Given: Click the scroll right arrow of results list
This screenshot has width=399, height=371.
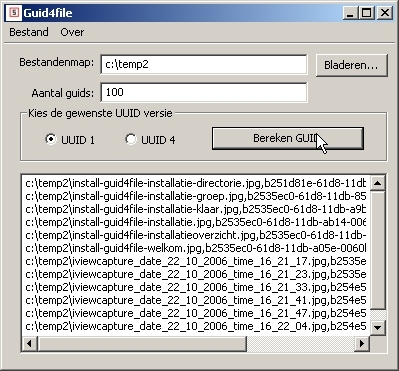Looking at the screenshot, I should point(362,343).
